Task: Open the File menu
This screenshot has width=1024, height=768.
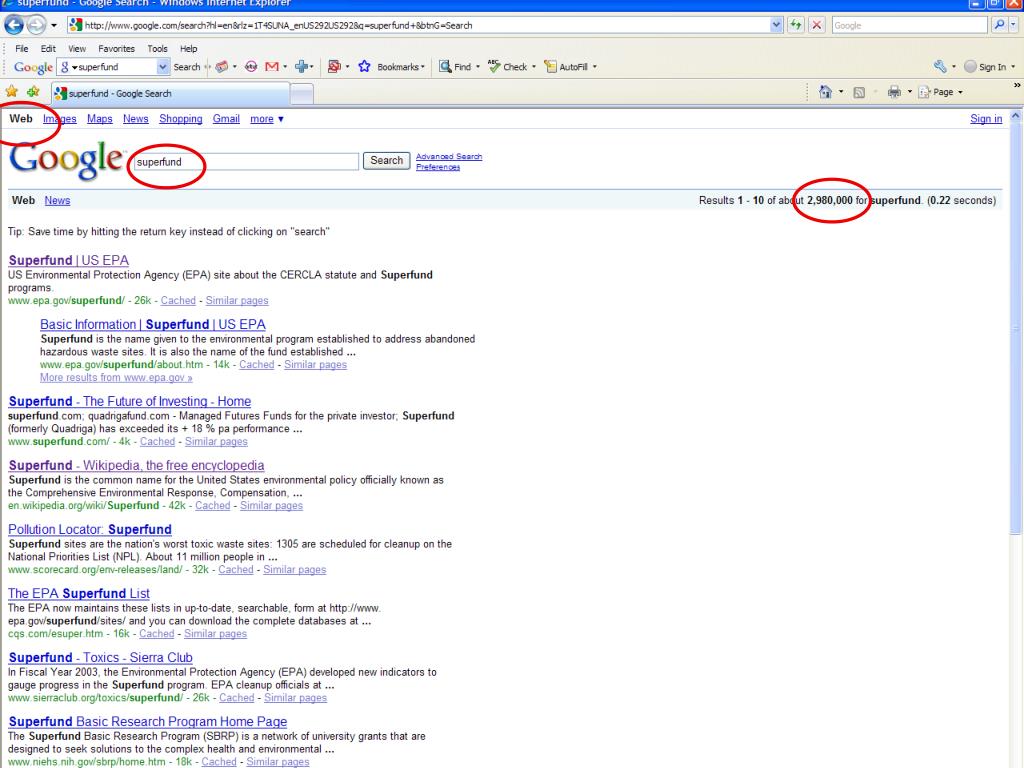Action: click(22, 48)
